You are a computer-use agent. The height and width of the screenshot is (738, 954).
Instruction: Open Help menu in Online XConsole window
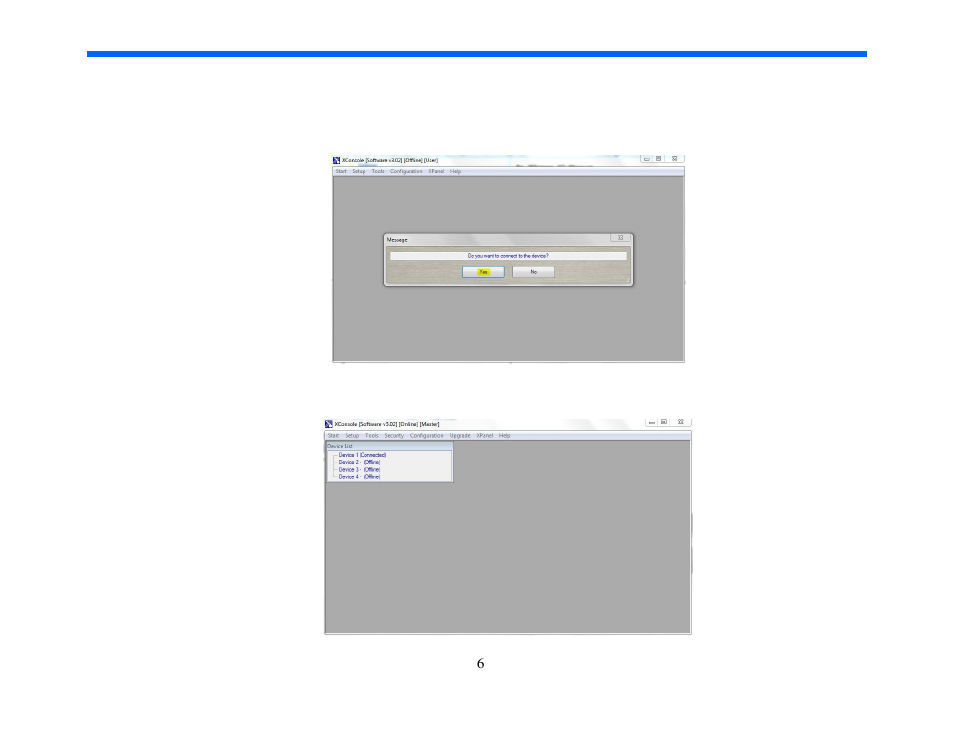pos(504,436)
